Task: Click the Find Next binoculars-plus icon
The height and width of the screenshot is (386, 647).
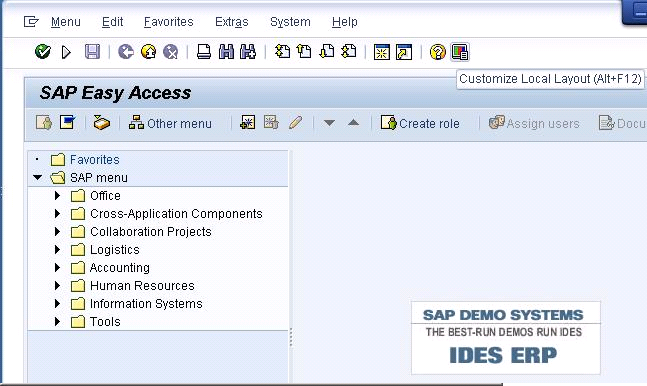Action: coord(248,52)
